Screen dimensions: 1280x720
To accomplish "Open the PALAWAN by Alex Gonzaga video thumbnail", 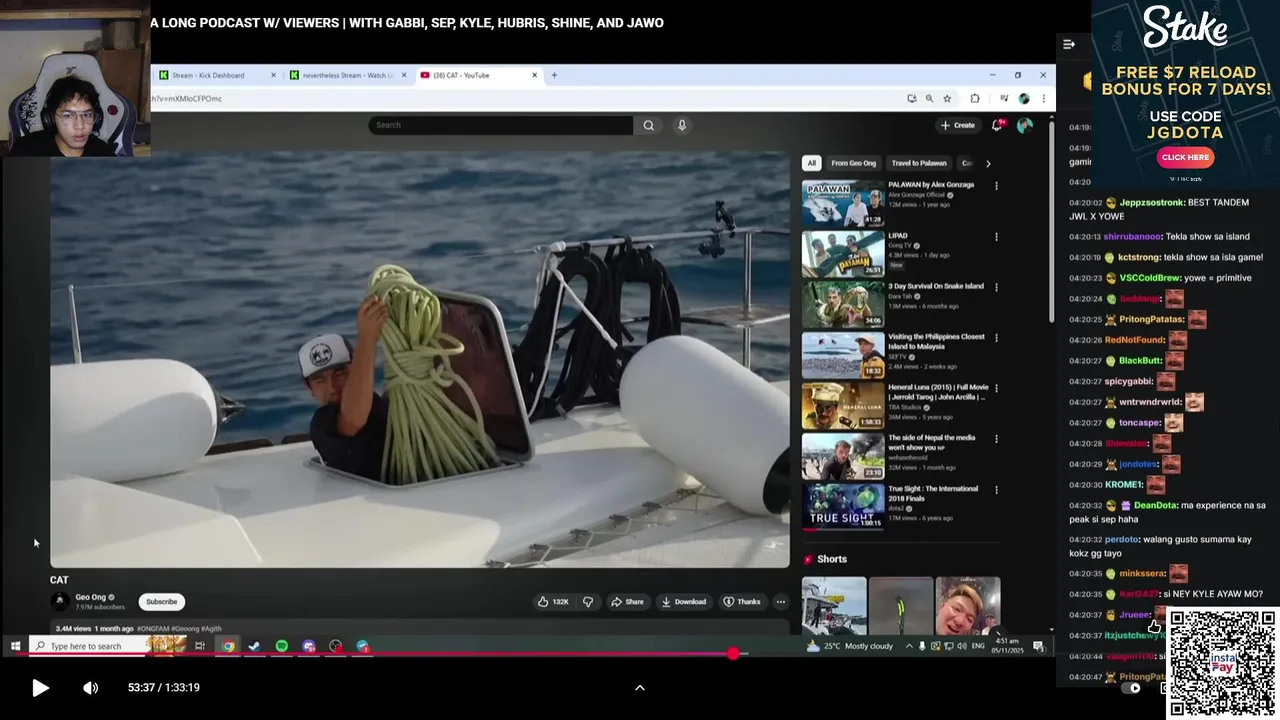I will coord(843,203).
